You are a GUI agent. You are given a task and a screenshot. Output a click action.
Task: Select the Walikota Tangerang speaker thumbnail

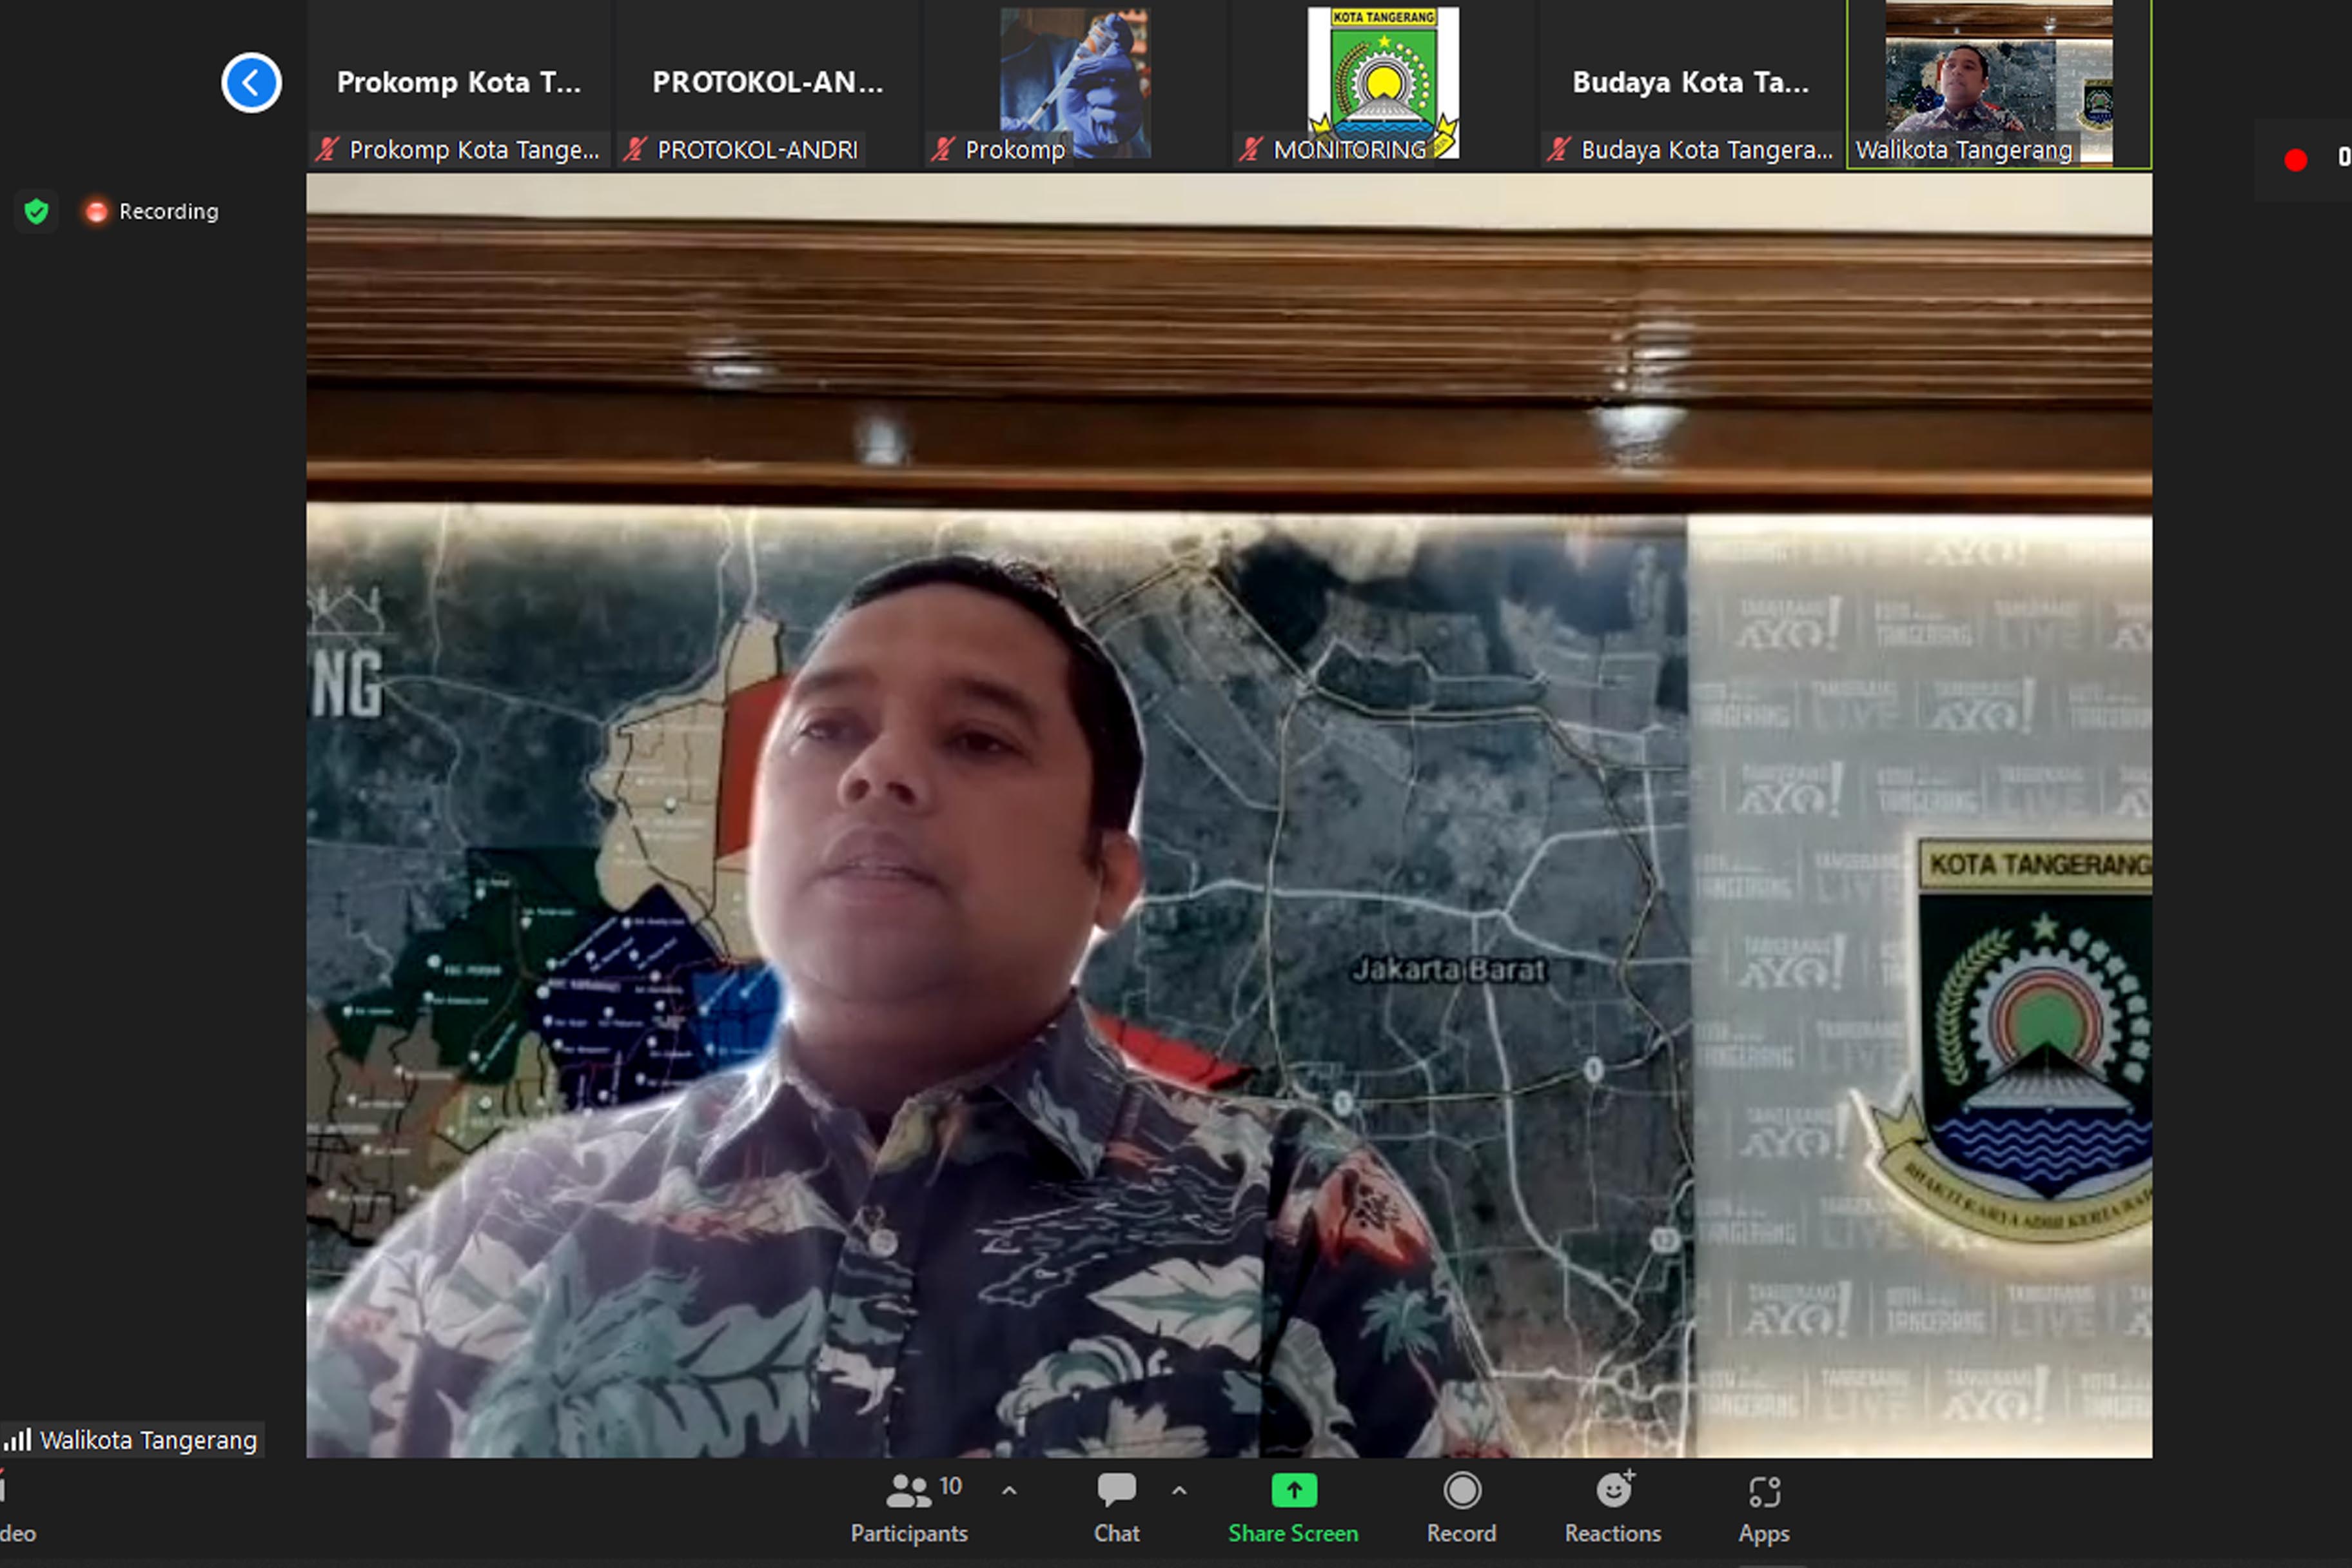1998,82
